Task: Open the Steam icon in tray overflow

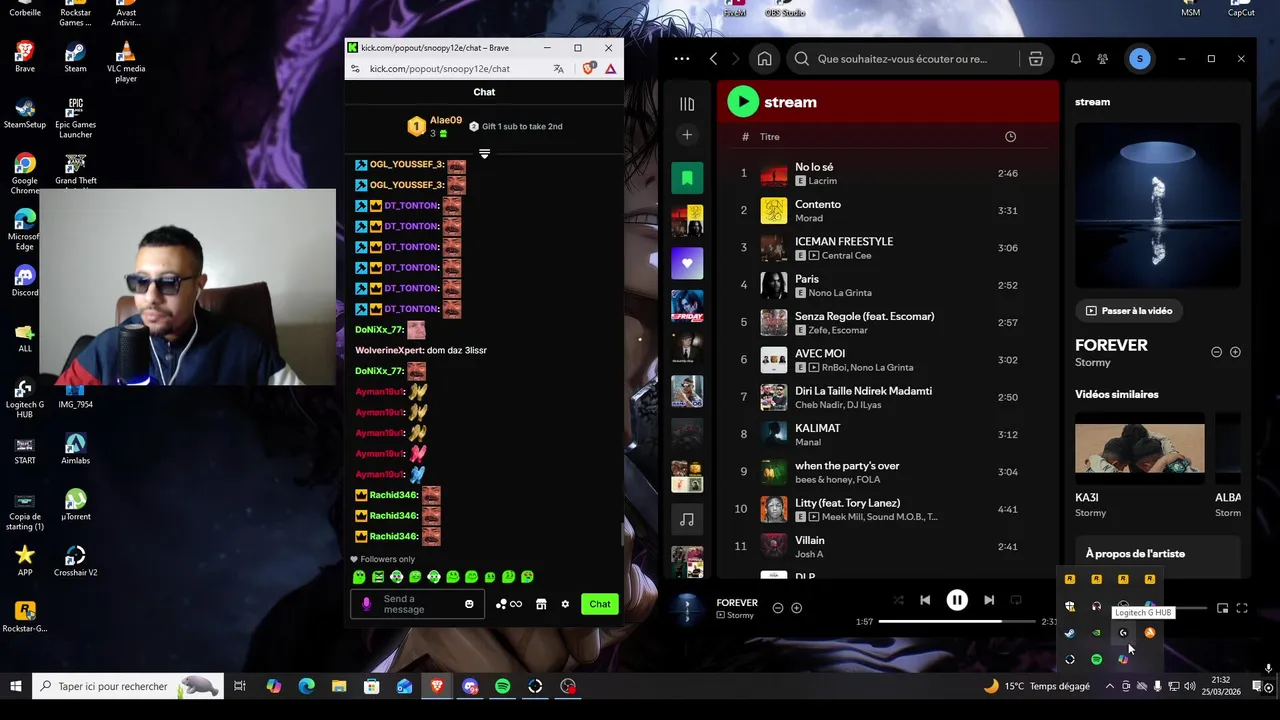Action: click(1070, 633)
